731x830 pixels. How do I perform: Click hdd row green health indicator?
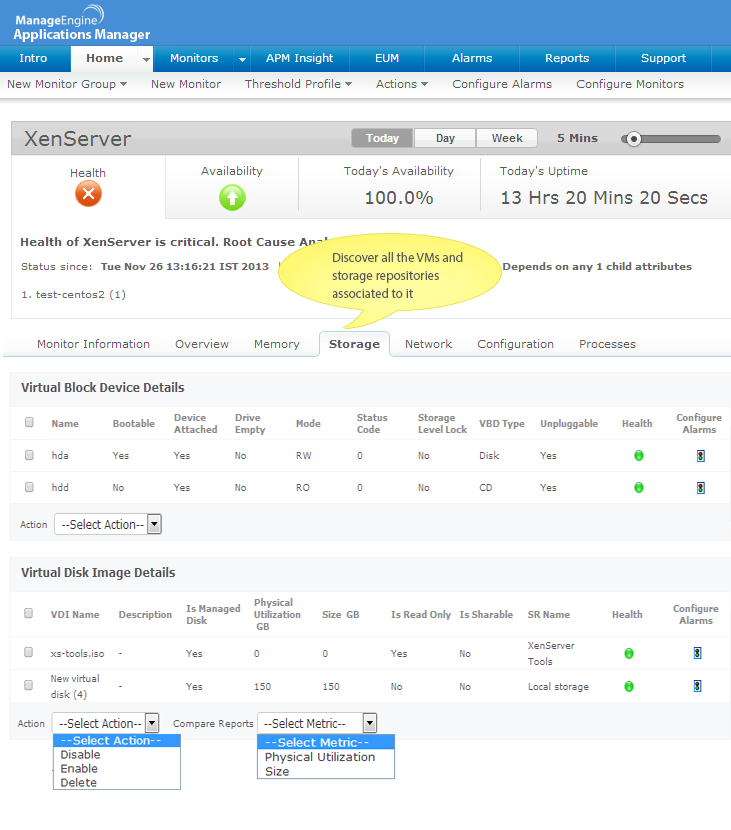[639, 488]
